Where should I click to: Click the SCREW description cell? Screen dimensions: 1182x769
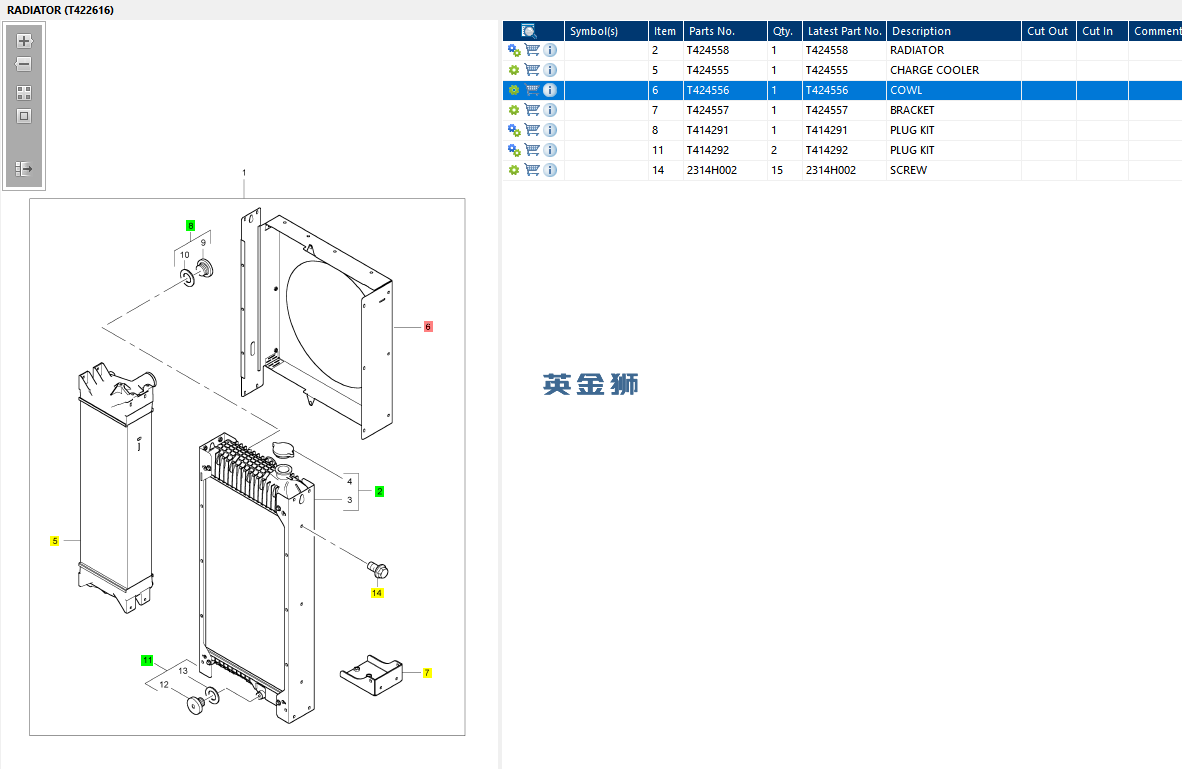(x=954, y=170)
